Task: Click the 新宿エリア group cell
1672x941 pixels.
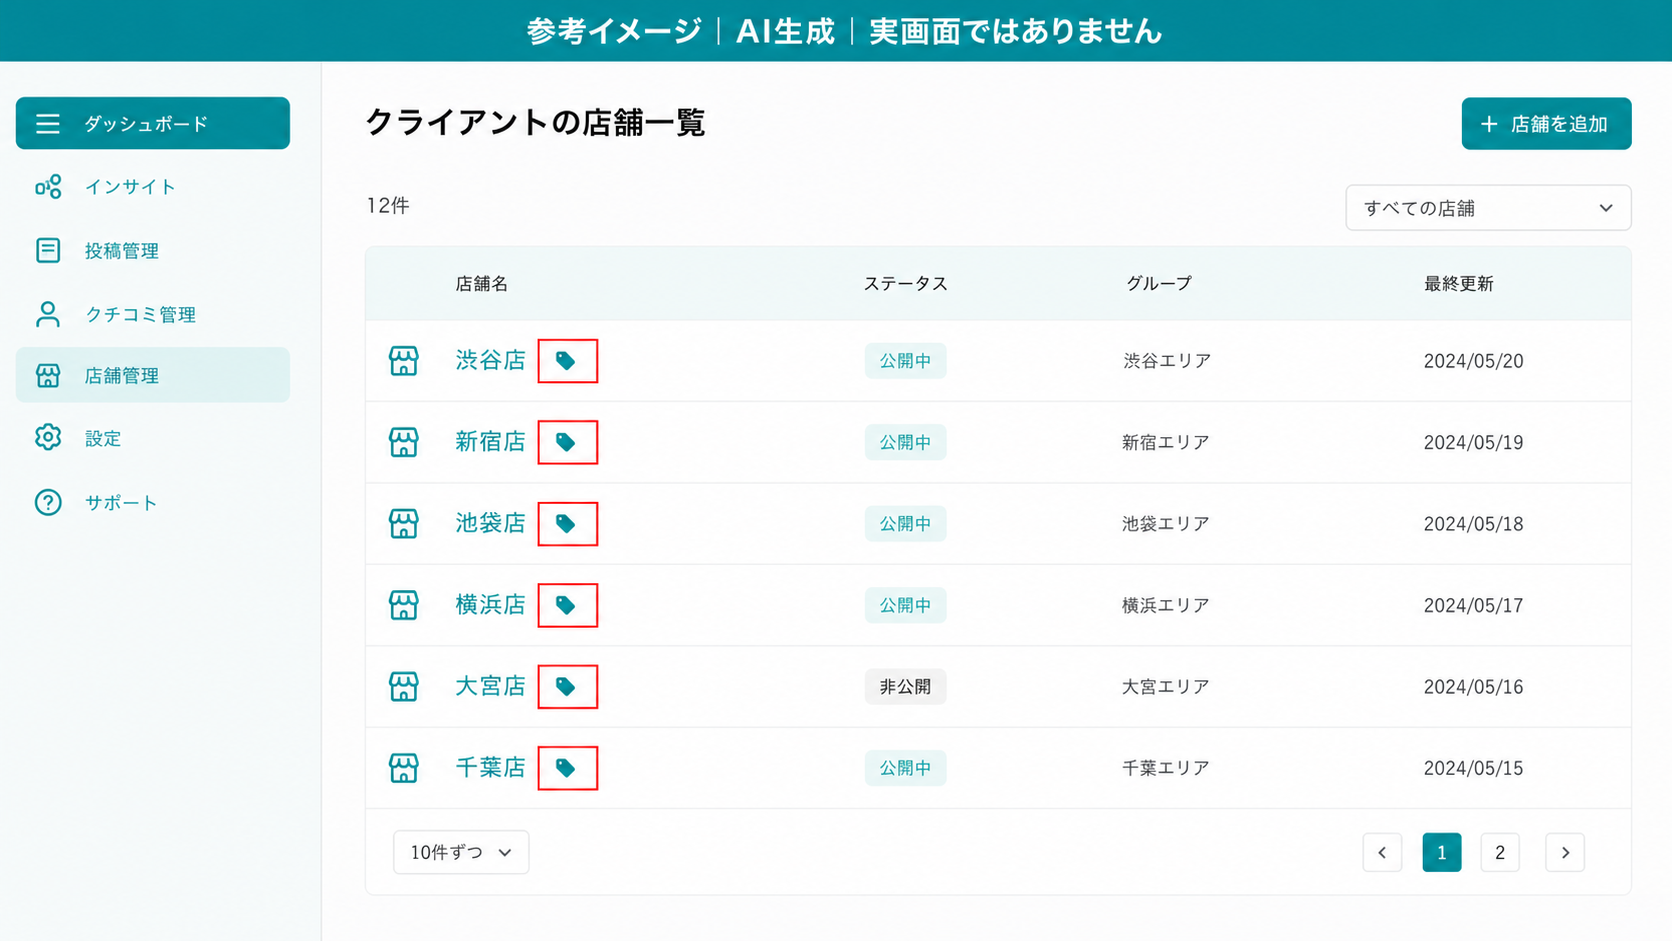Action: click(x=1166, y=442)
